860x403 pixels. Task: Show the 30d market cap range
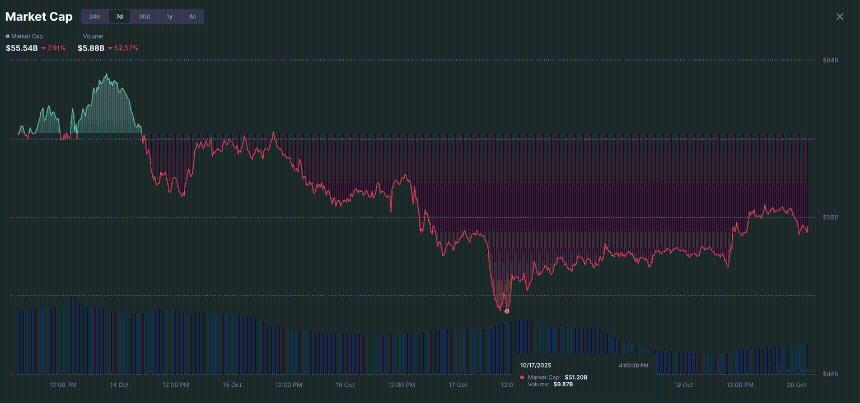145,17
